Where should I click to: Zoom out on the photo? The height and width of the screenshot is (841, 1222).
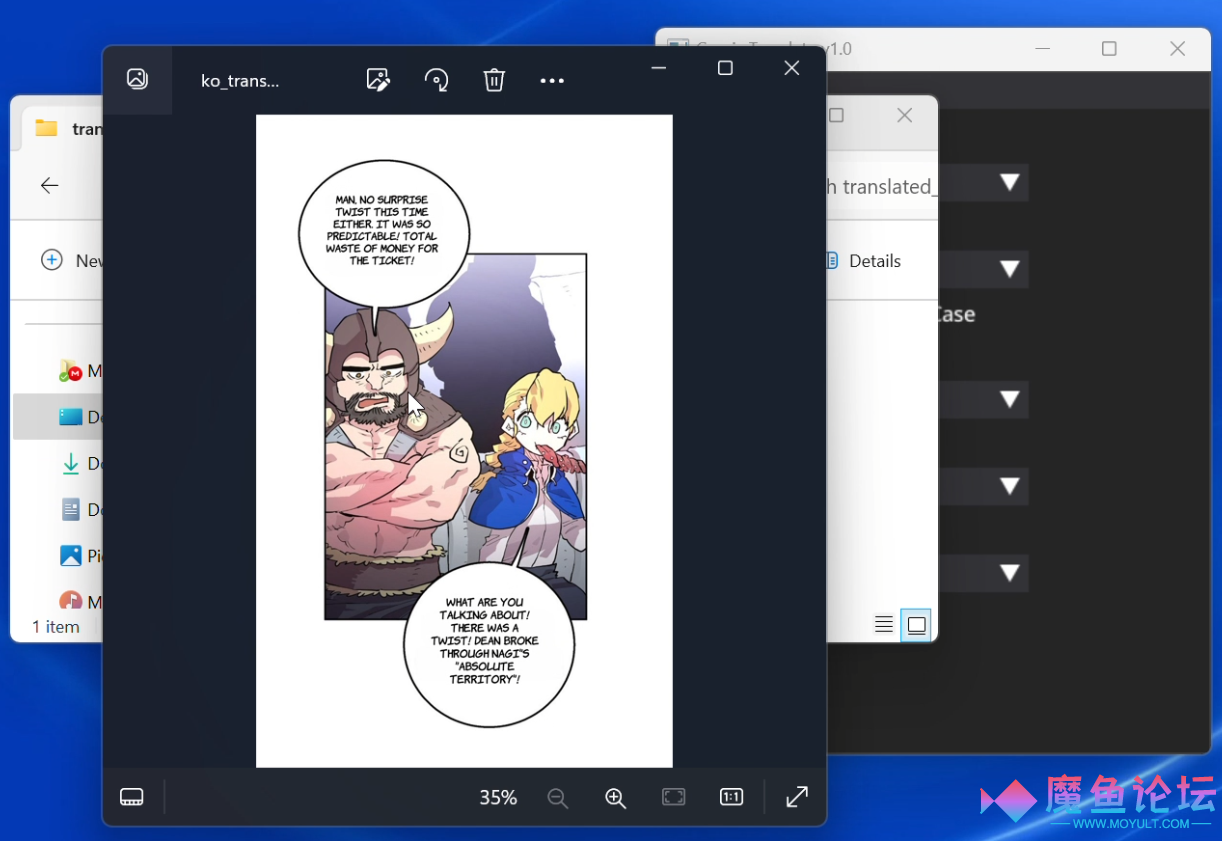tap(558, 797)
